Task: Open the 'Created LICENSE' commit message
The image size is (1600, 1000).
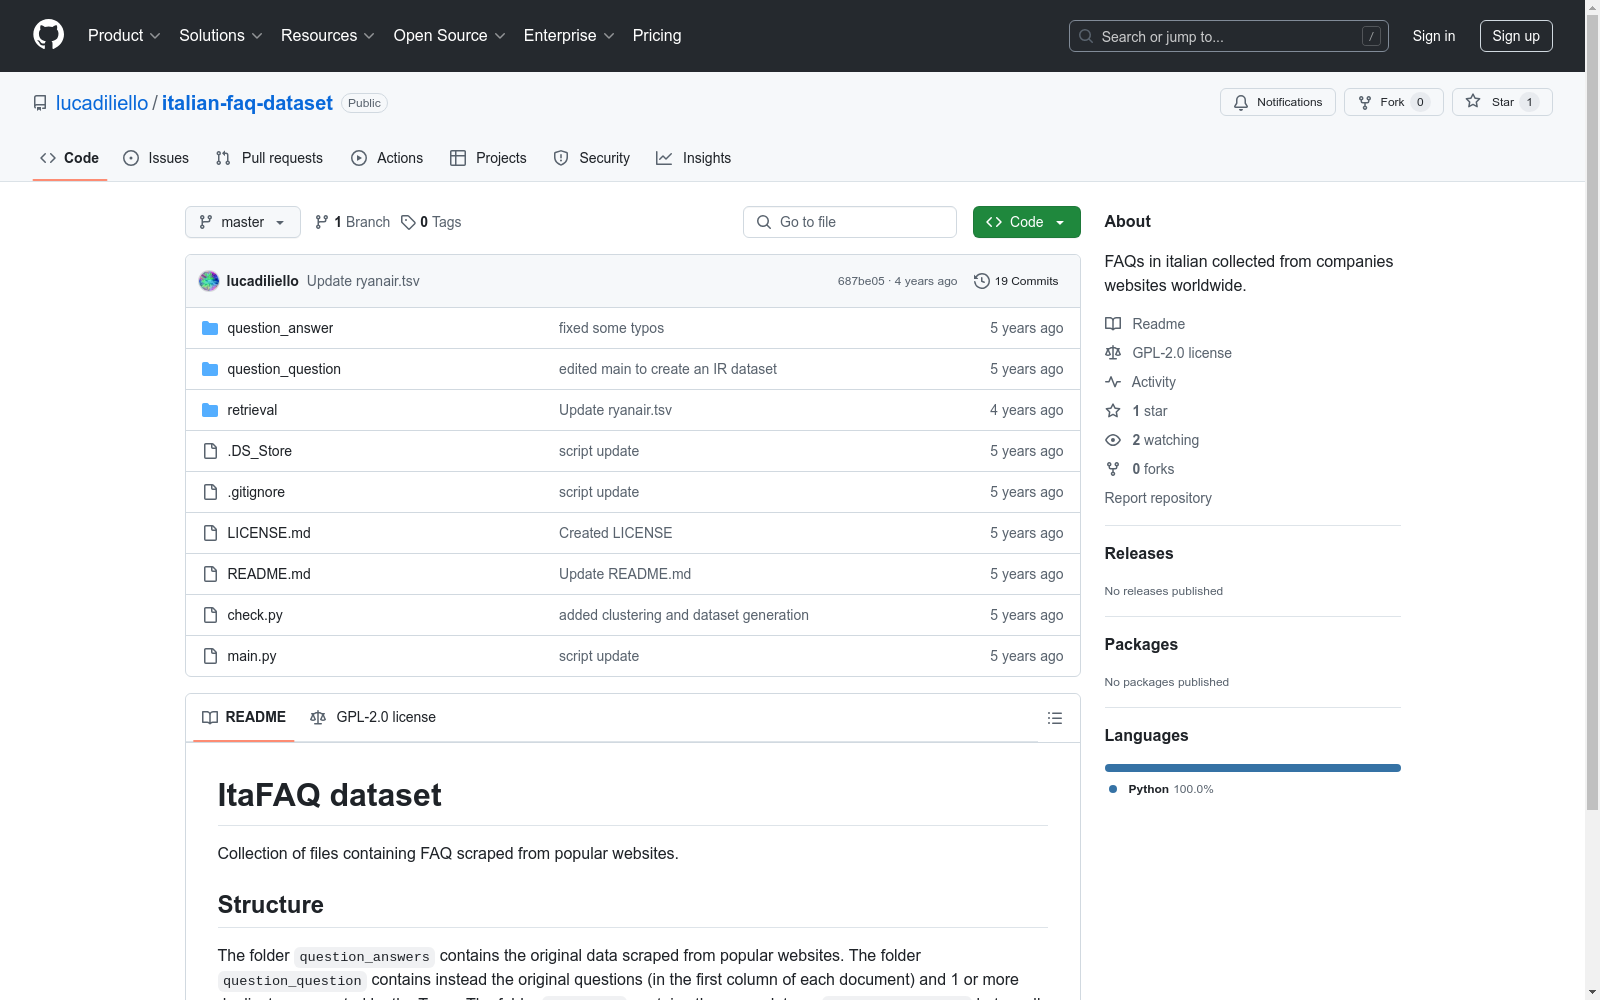Action: 616,533
